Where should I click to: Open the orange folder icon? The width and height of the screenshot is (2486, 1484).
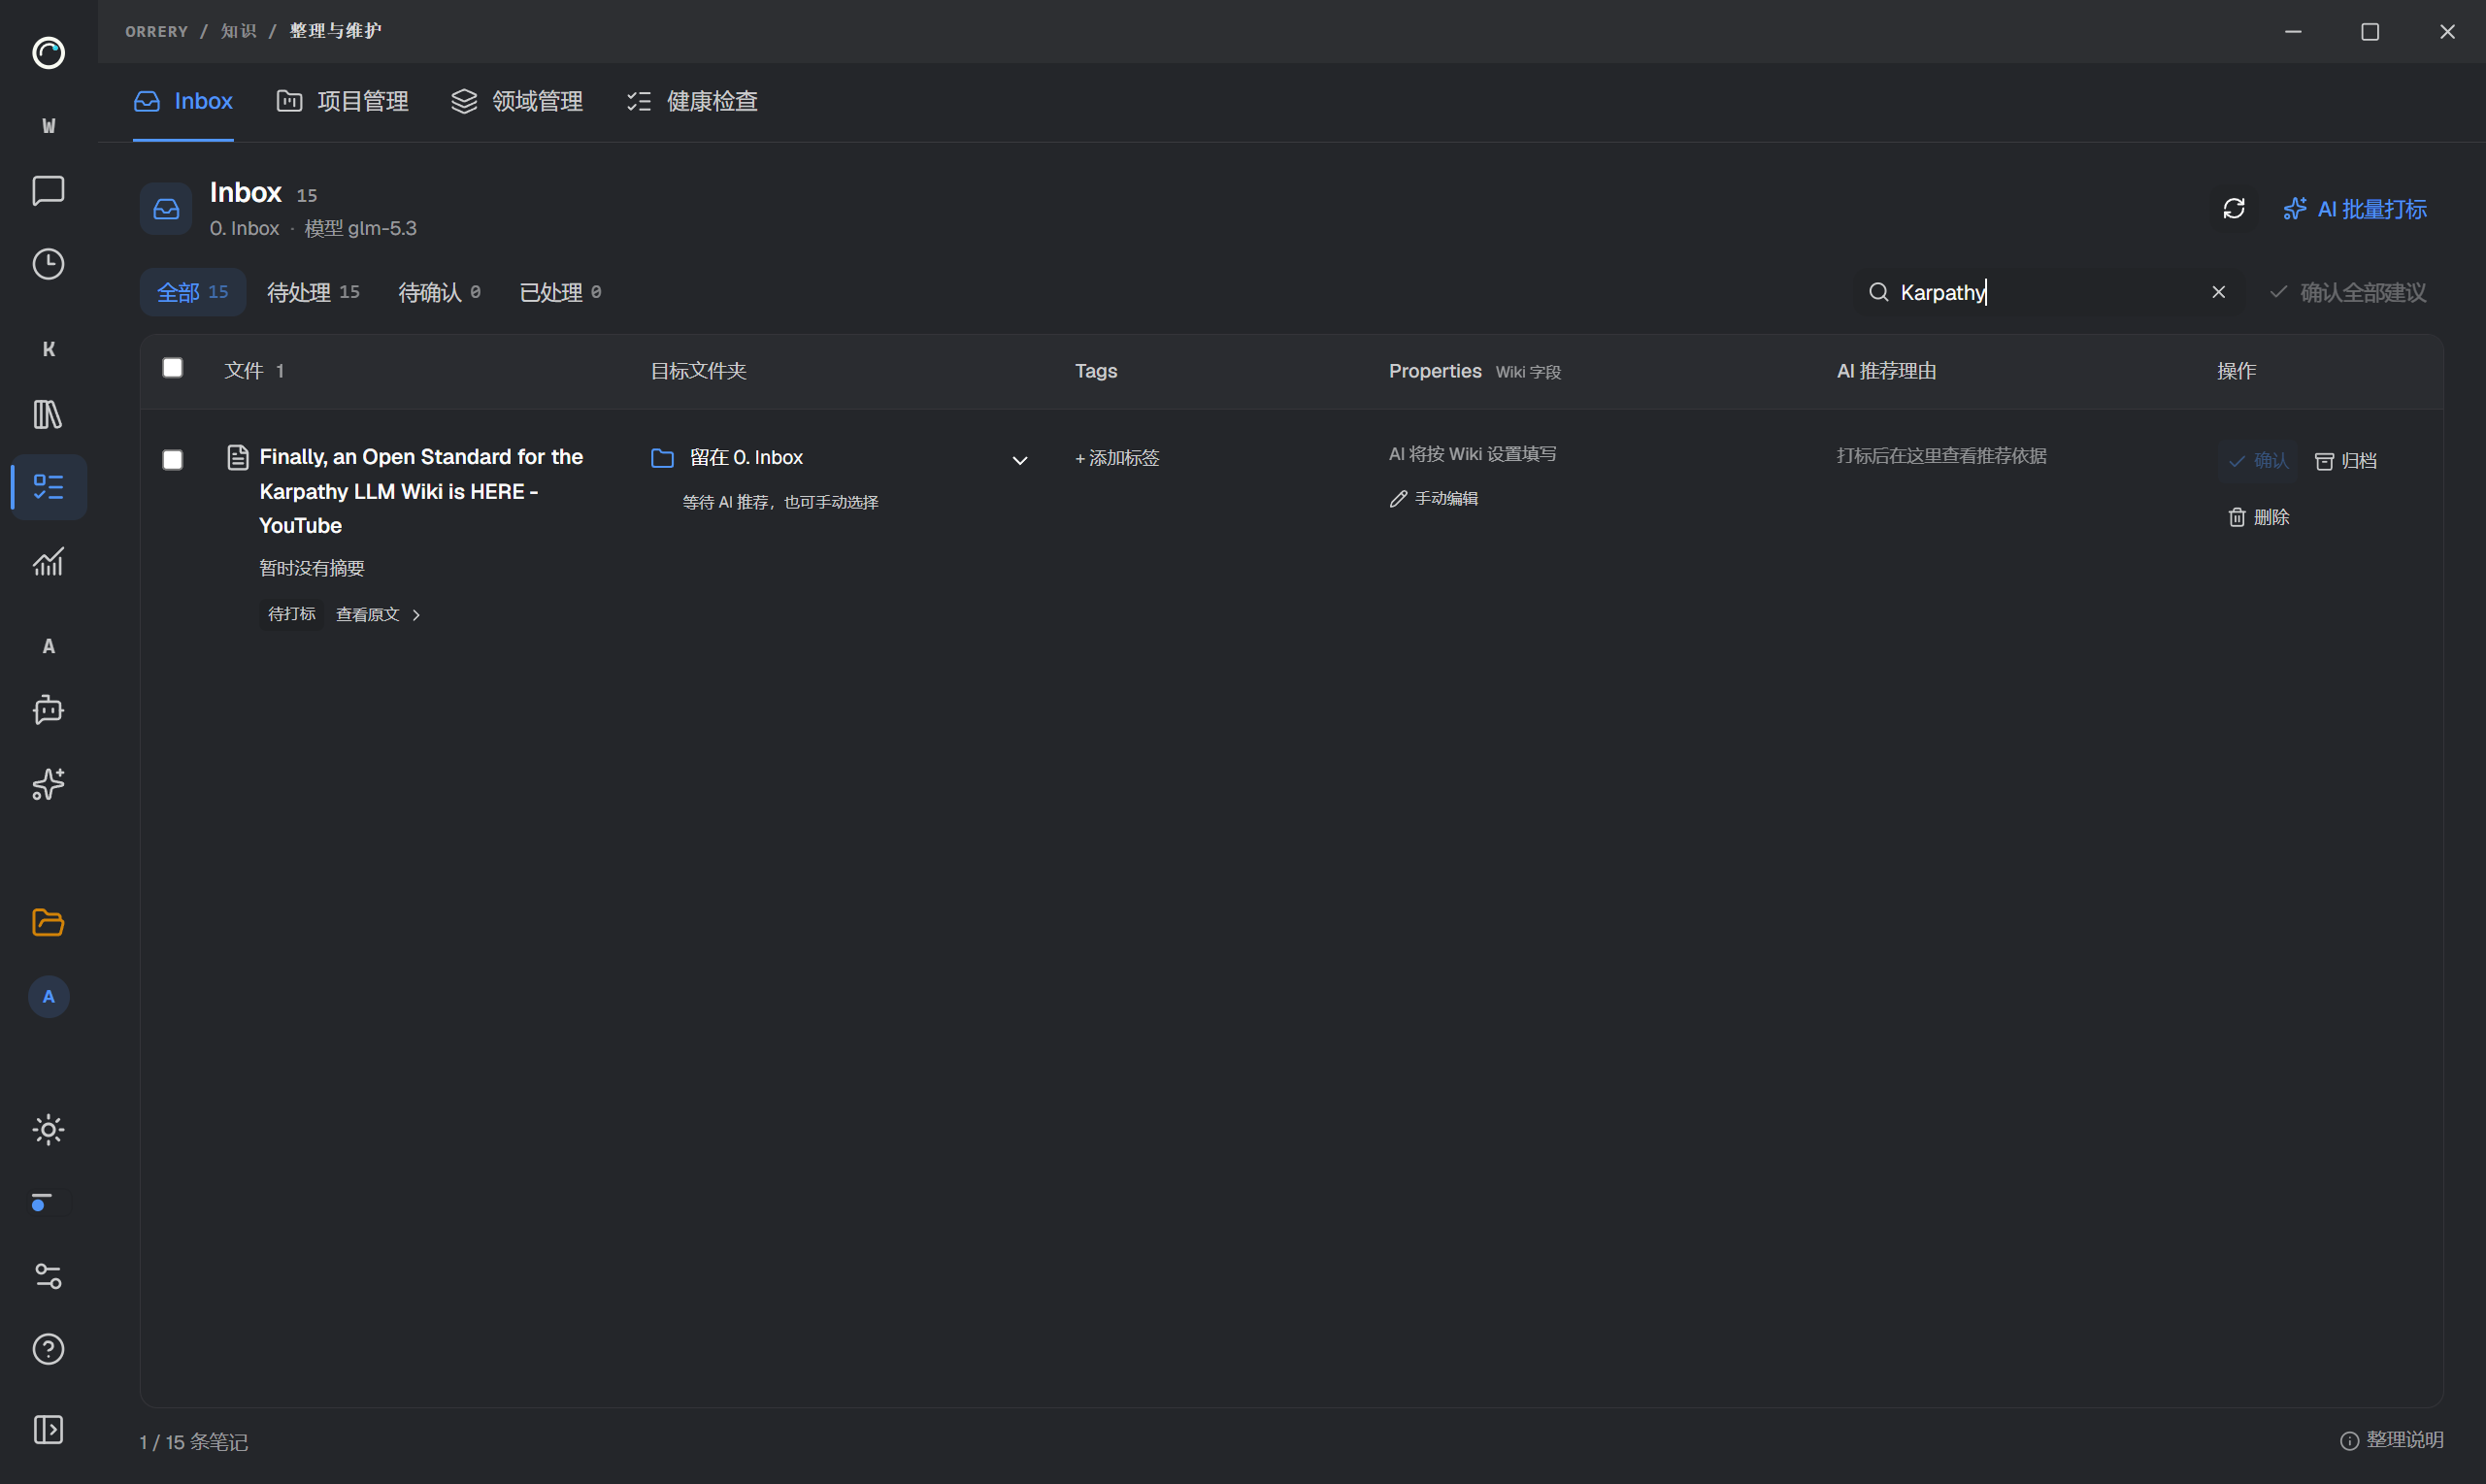[x=48, y=922]
